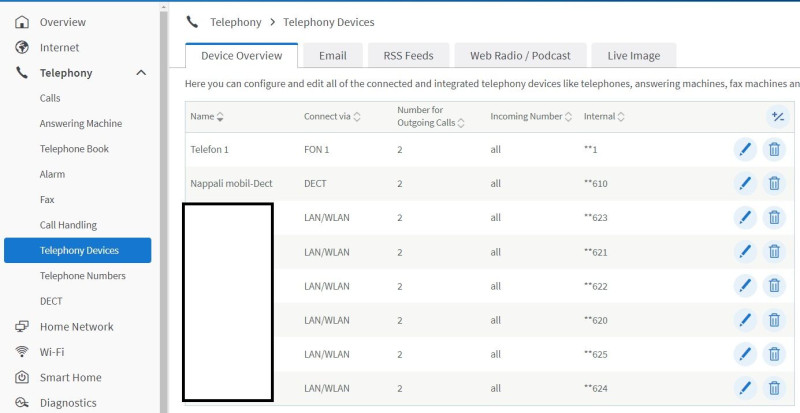Select the Live Image tab
Viewport: 800px width, 413px height.
point(634,56)
